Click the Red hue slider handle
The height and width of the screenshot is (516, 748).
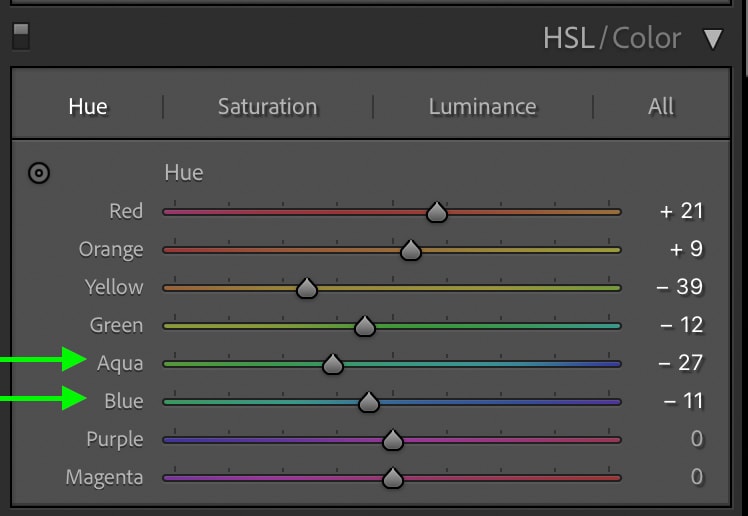tap(436, 212)
